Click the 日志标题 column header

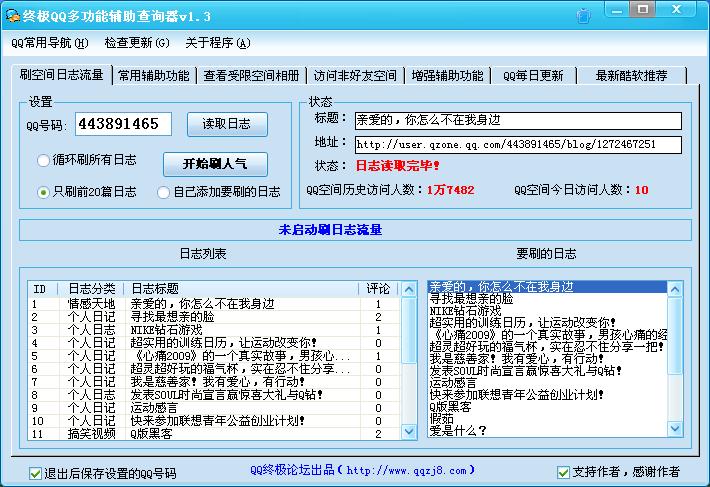coord(241,289)
